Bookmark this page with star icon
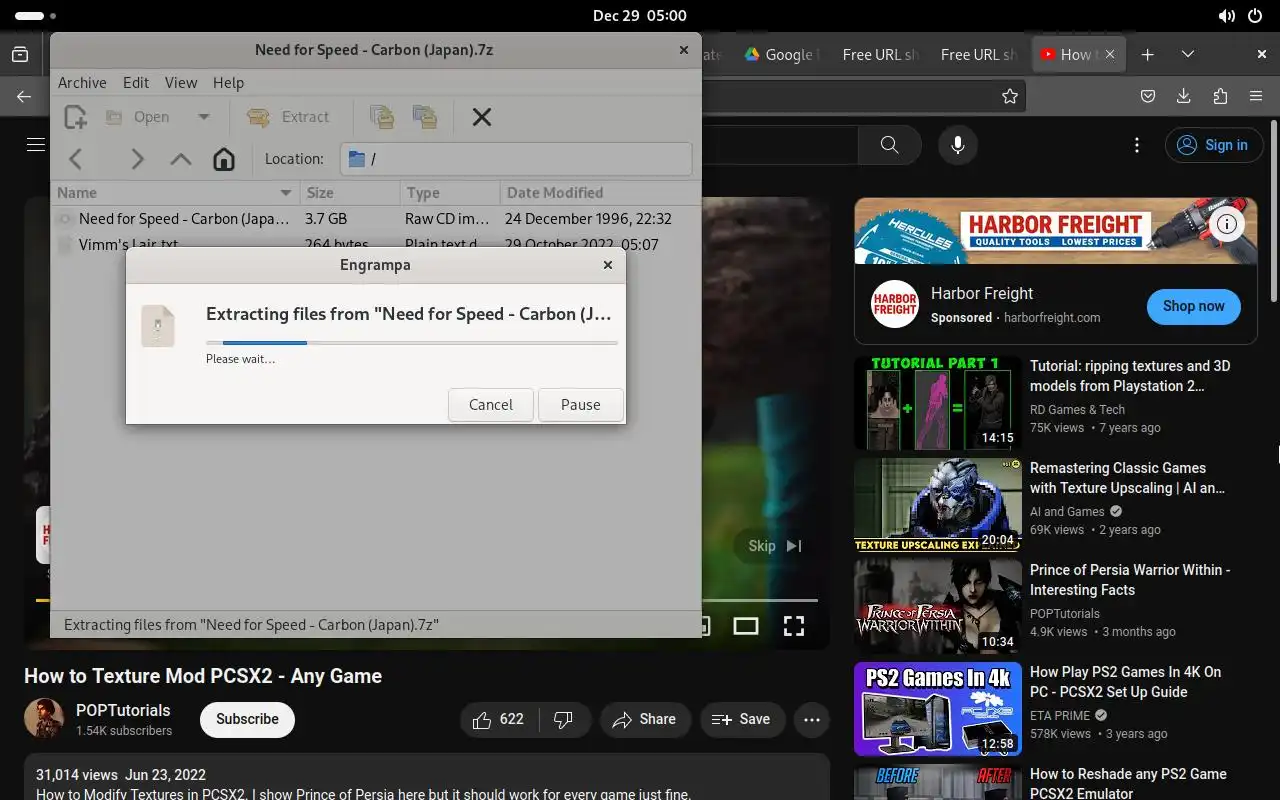Image resolution: width=1280 pixels, height=800 pixels. coord(1010,97)
